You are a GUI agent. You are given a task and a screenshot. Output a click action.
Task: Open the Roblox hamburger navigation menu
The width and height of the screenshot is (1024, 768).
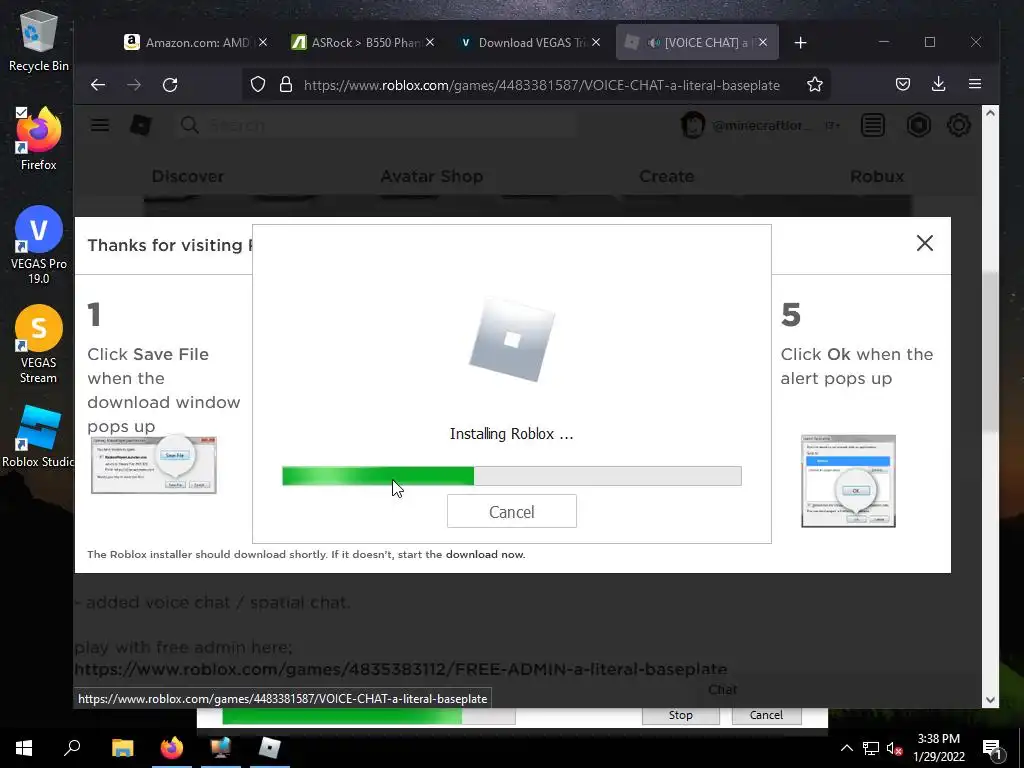coord(100,125)
